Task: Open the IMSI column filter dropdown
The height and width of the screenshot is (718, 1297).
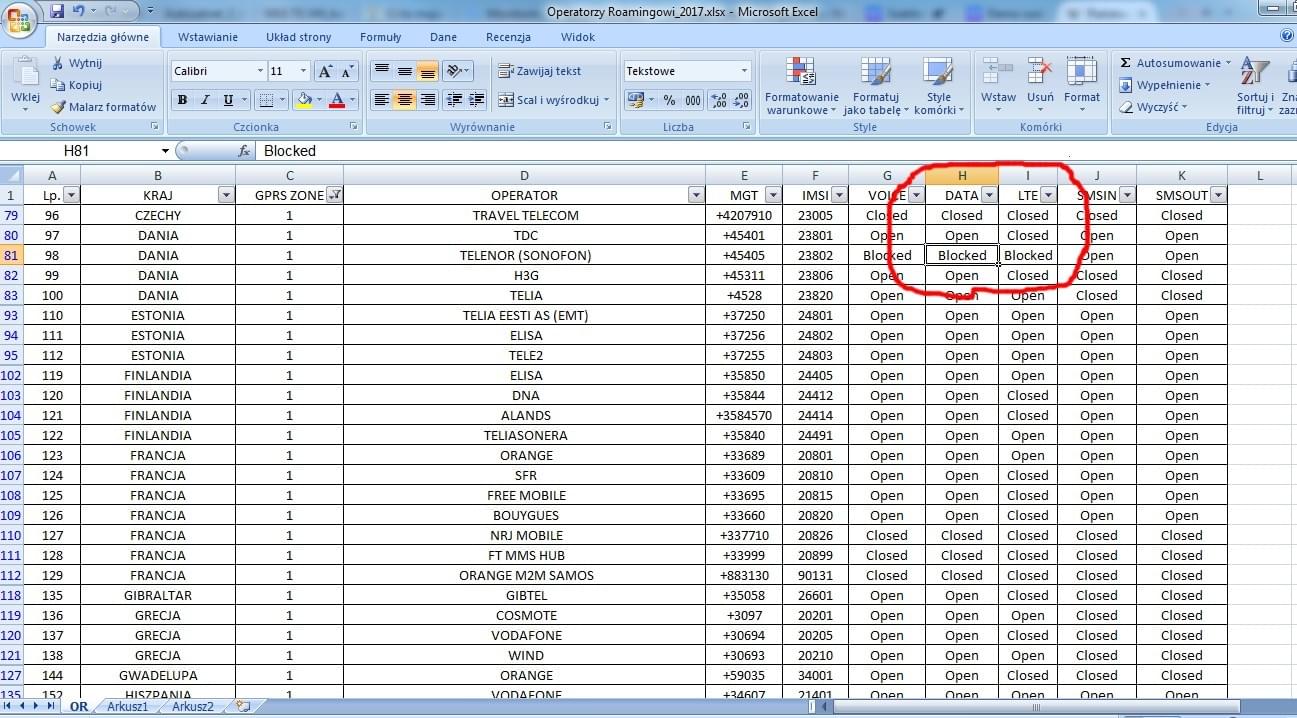Action: coord(839,196)
